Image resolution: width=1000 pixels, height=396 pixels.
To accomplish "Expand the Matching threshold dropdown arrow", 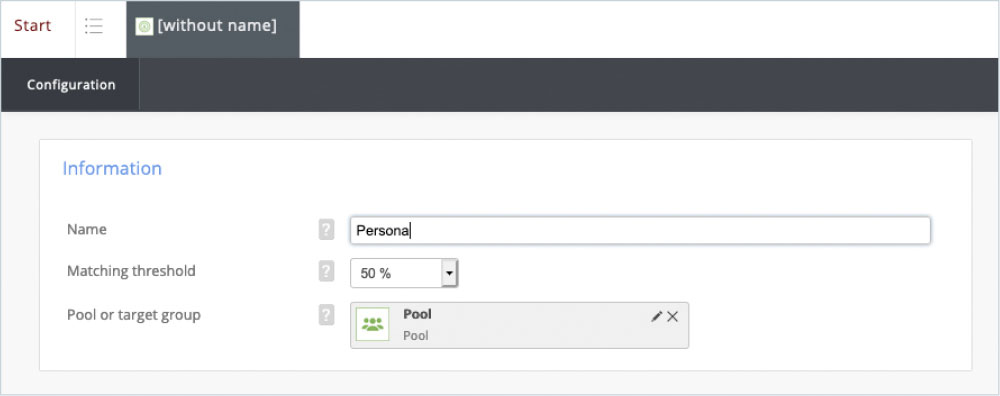I will (449, 273).
